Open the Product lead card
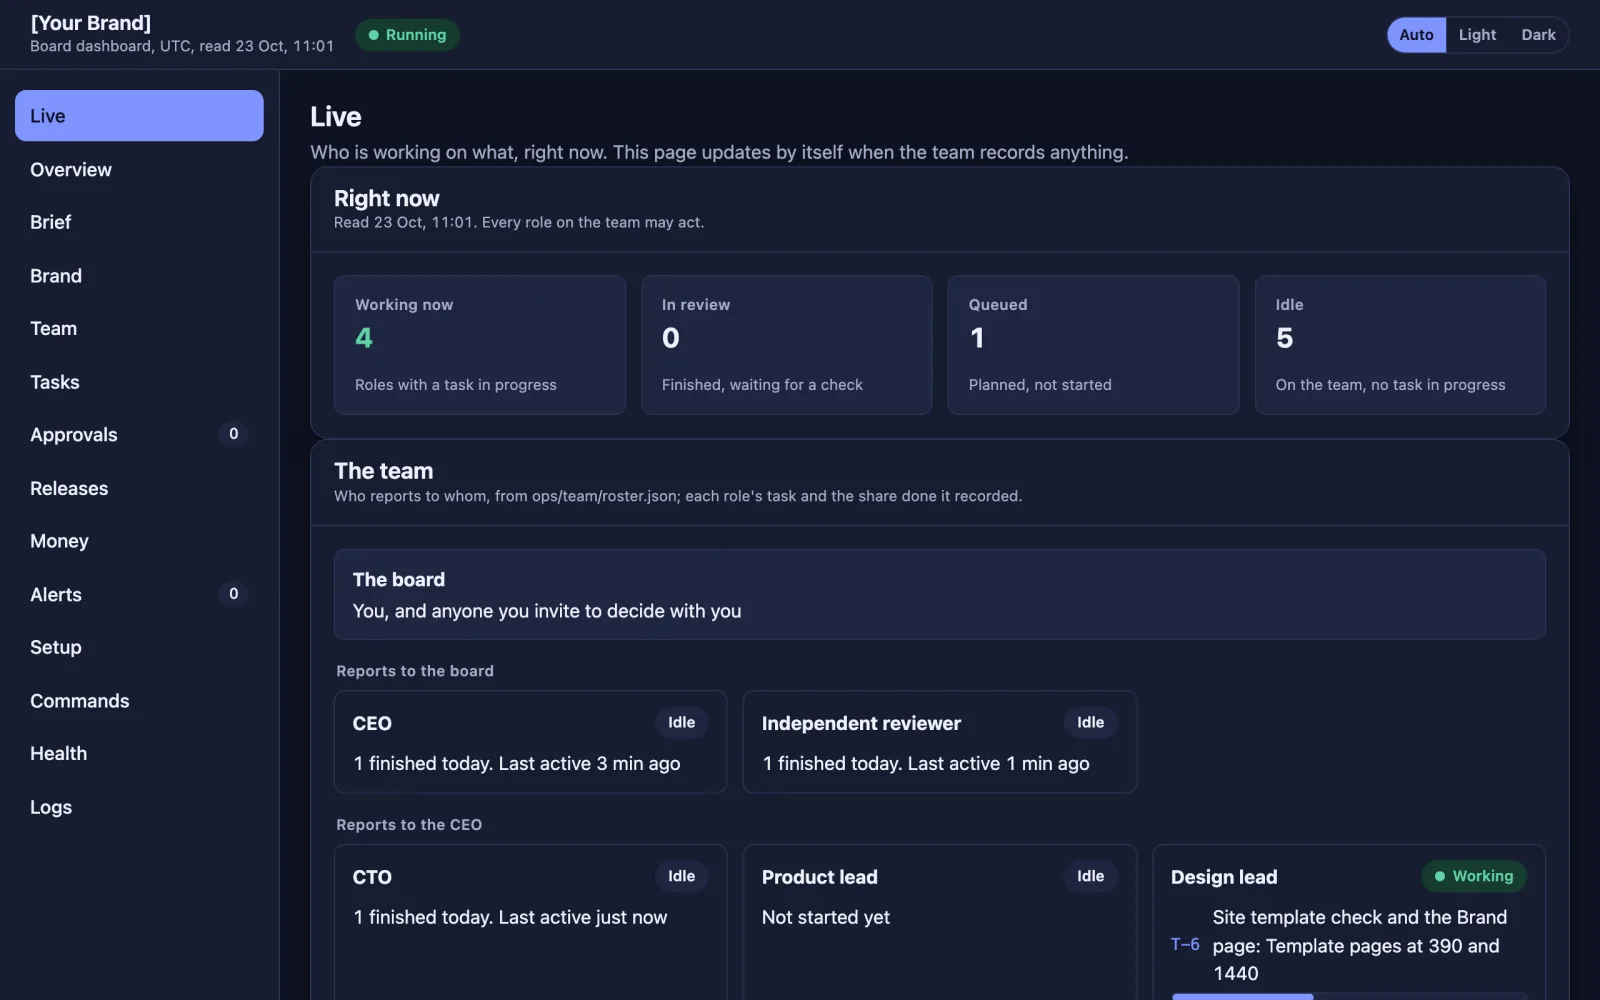The width and height of the screenshot is (1600, 1000). point(940,922)
